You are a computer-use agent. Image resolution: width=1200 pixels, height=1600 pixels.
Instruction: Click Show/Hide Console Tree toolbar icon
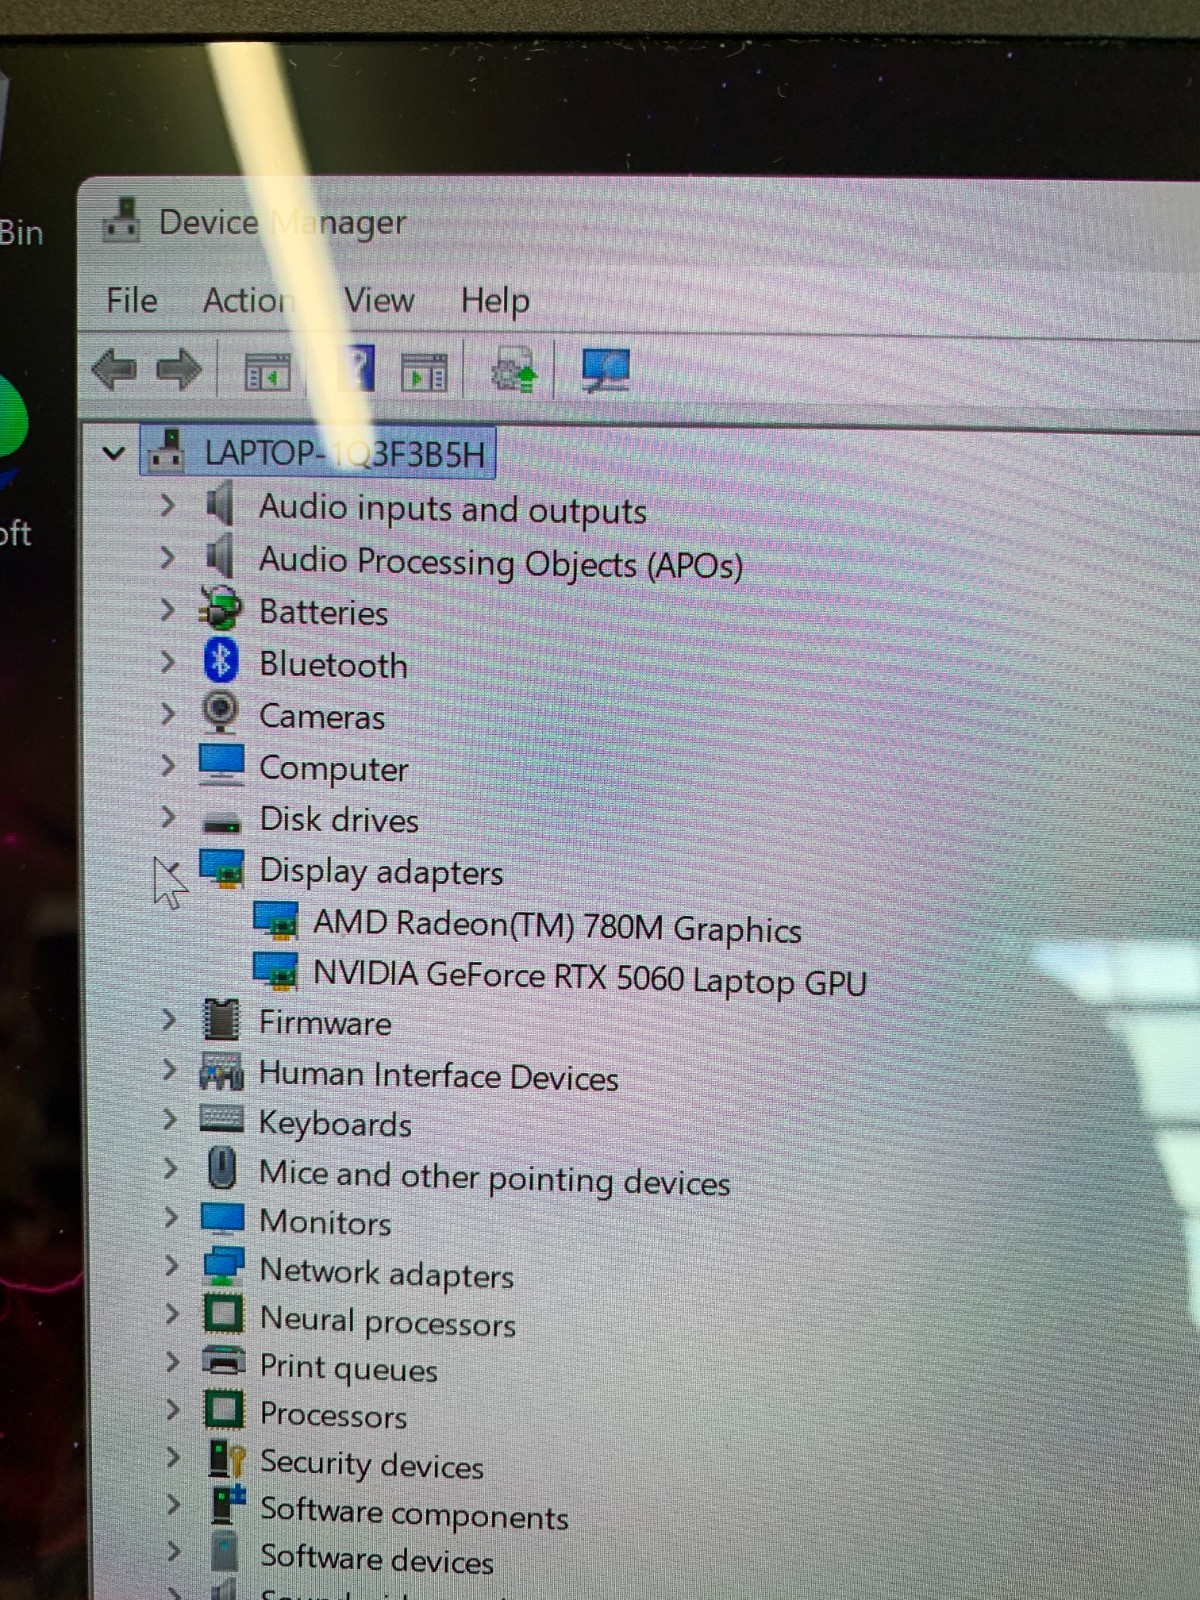[x=267, y=372]
